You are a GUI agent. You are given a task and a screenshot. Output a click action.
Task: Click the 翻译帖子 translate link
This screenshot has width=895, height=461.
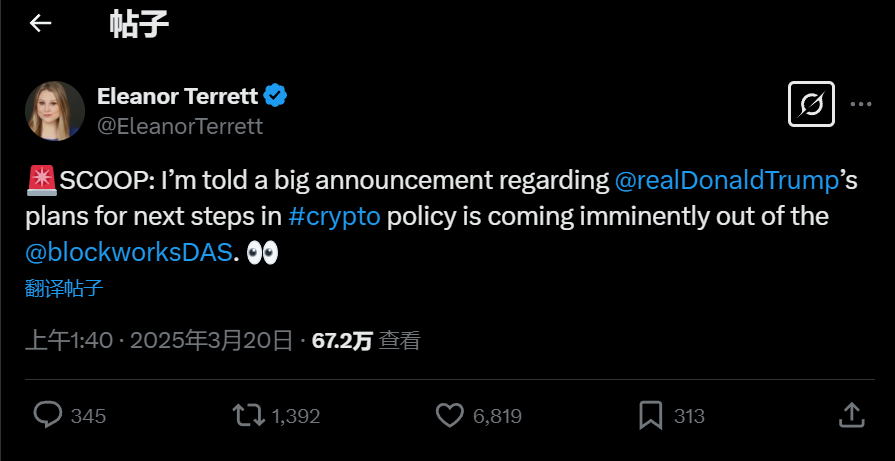pyautogui.click(x=64, y=289)
